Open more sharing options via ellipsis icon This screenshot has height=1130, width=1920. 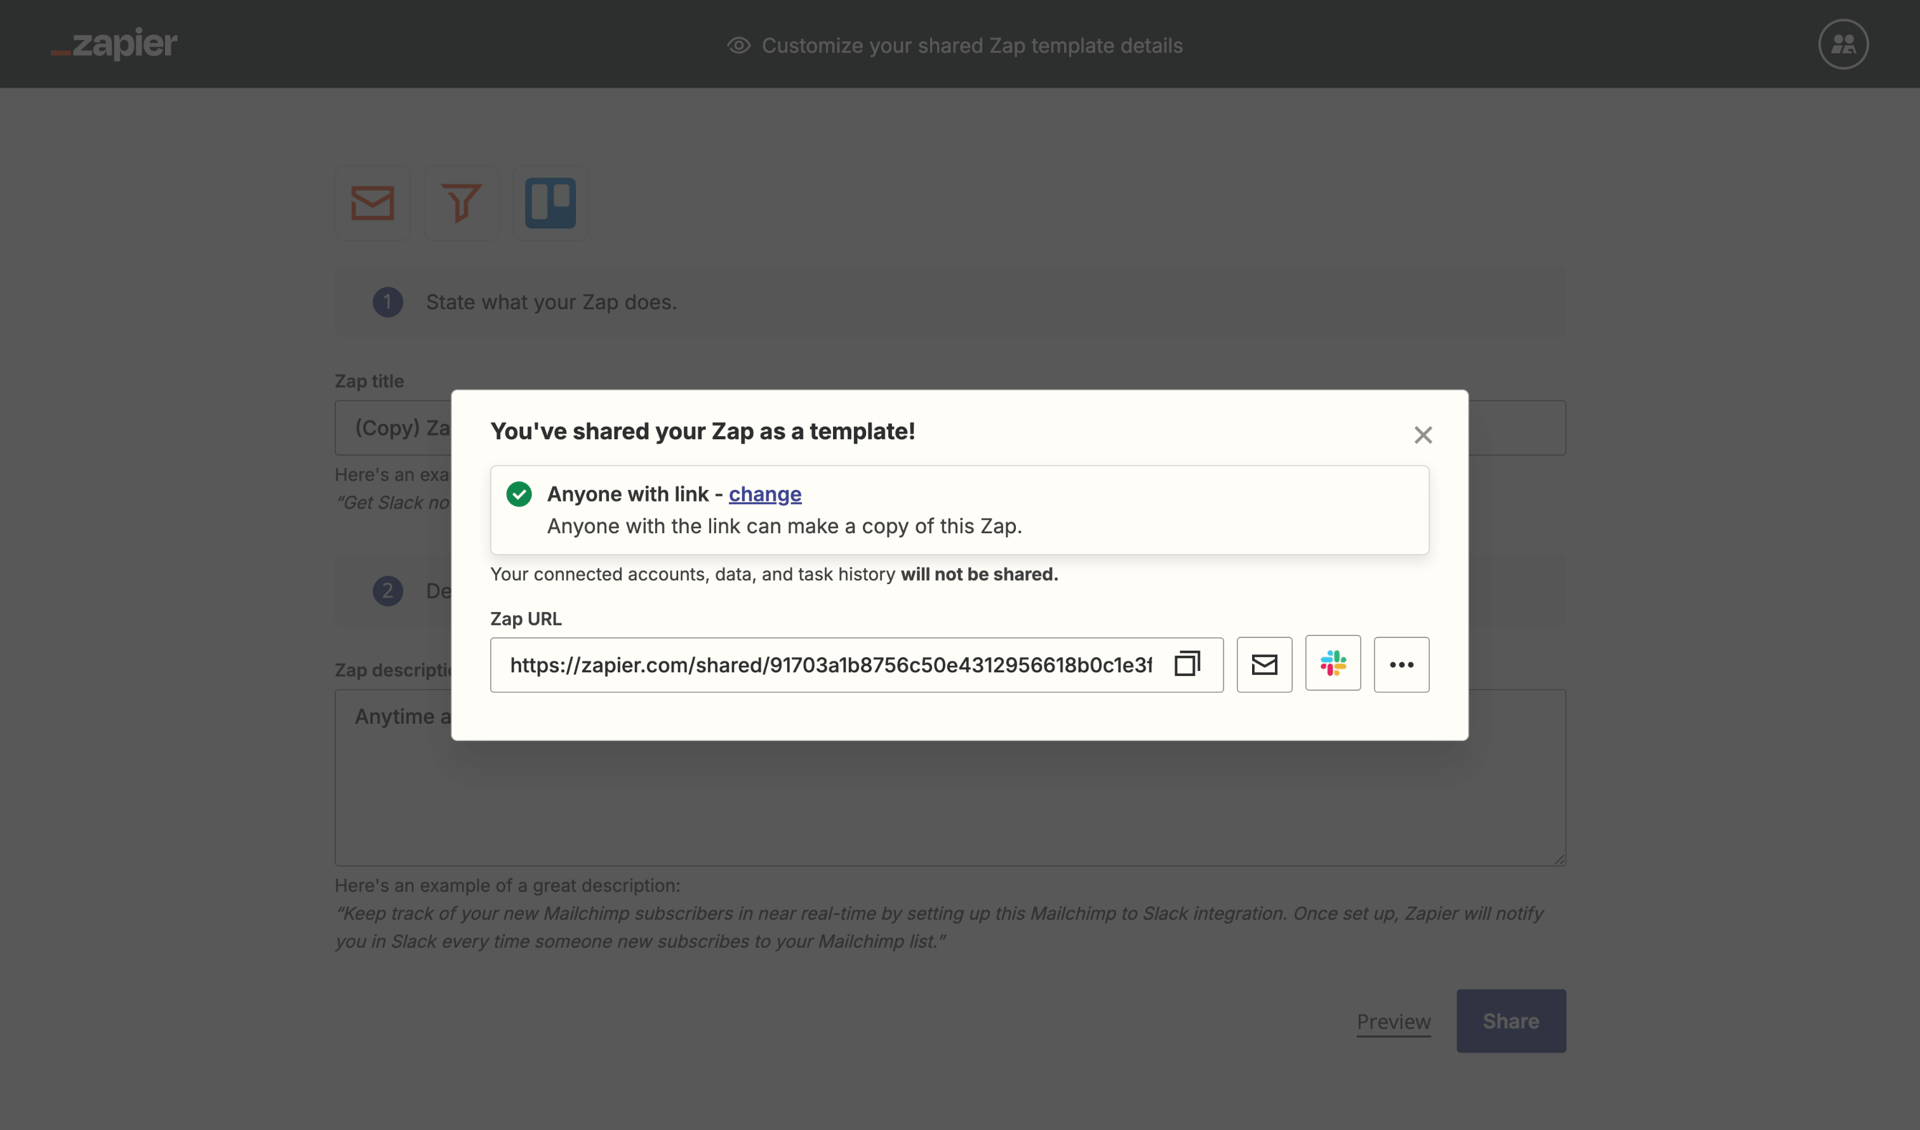1401,664
